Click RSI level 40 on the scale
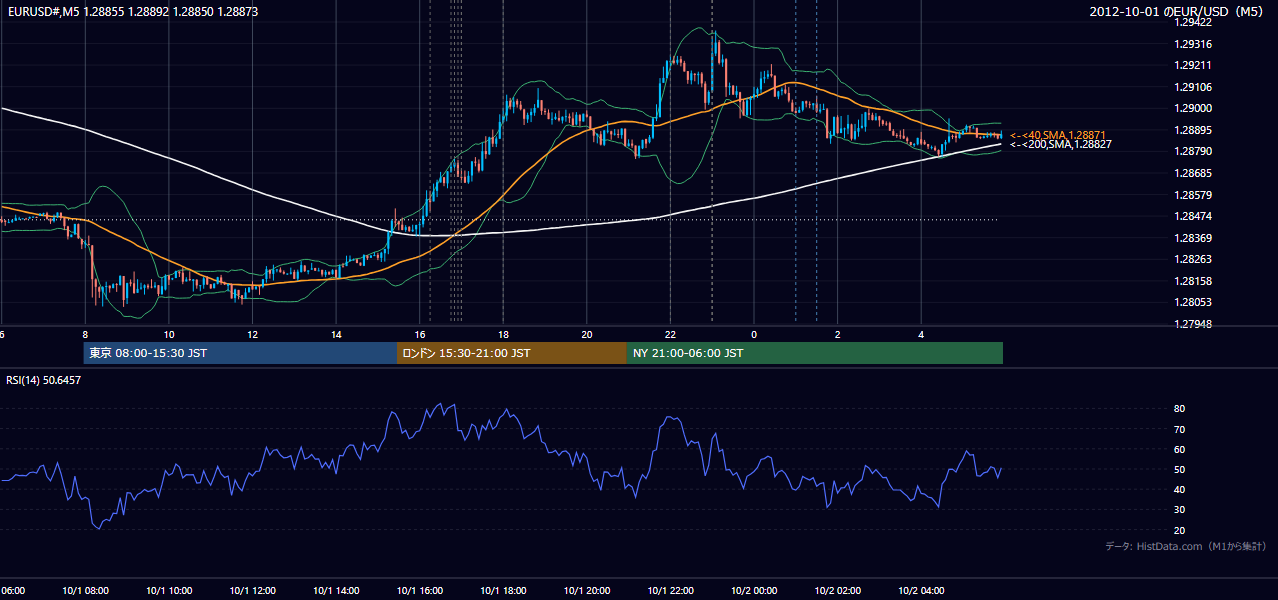Screen dimensions: 1278x600 coord(1180,489)
